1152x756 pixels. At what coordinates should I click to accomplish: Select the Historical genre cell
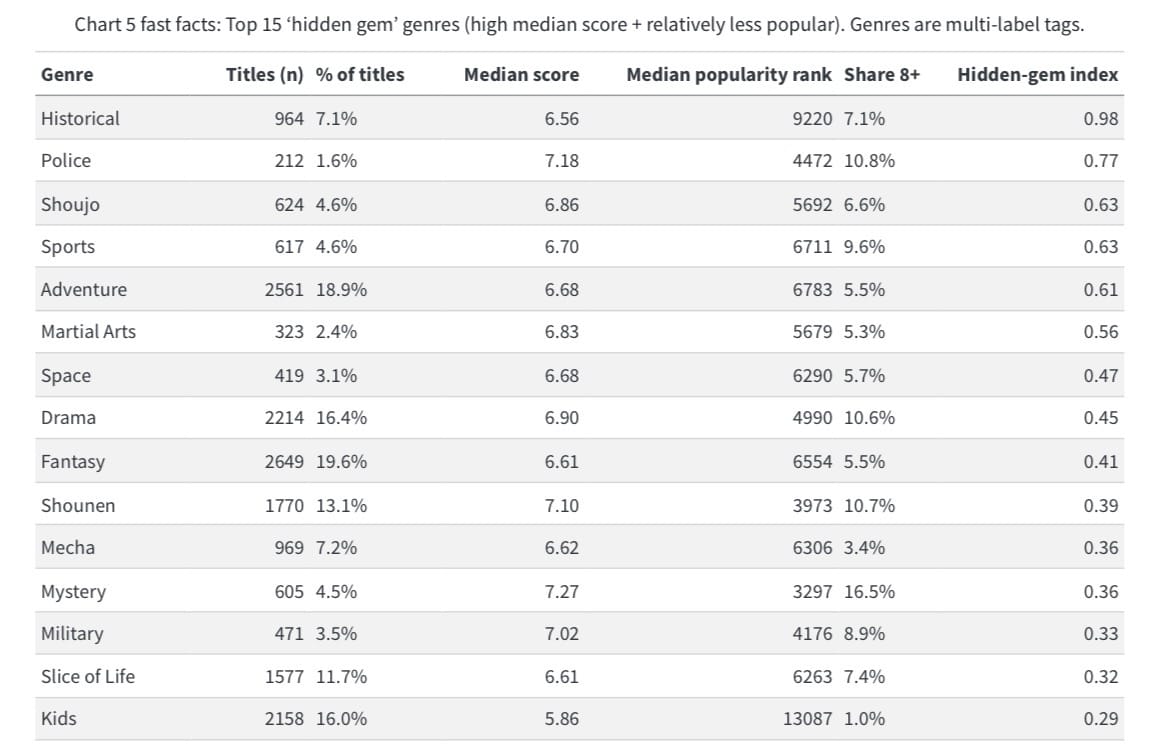tap(80, 118)
